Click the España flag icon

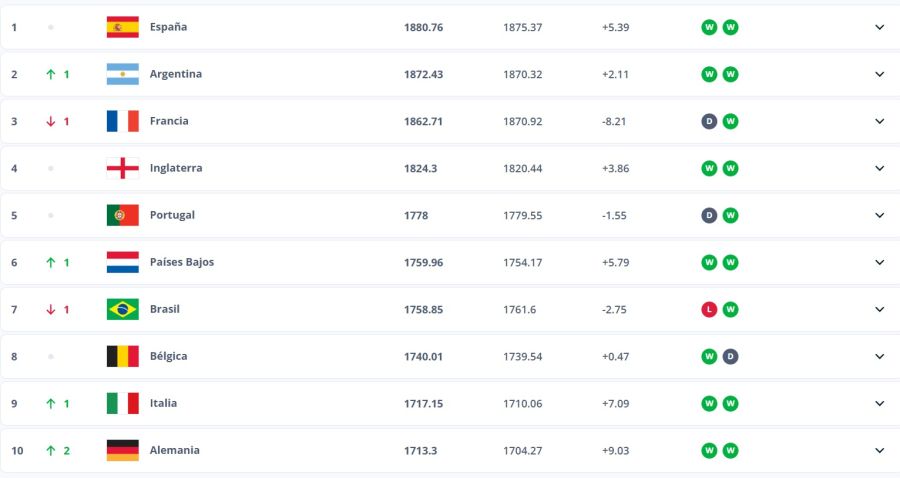point(122,27)
